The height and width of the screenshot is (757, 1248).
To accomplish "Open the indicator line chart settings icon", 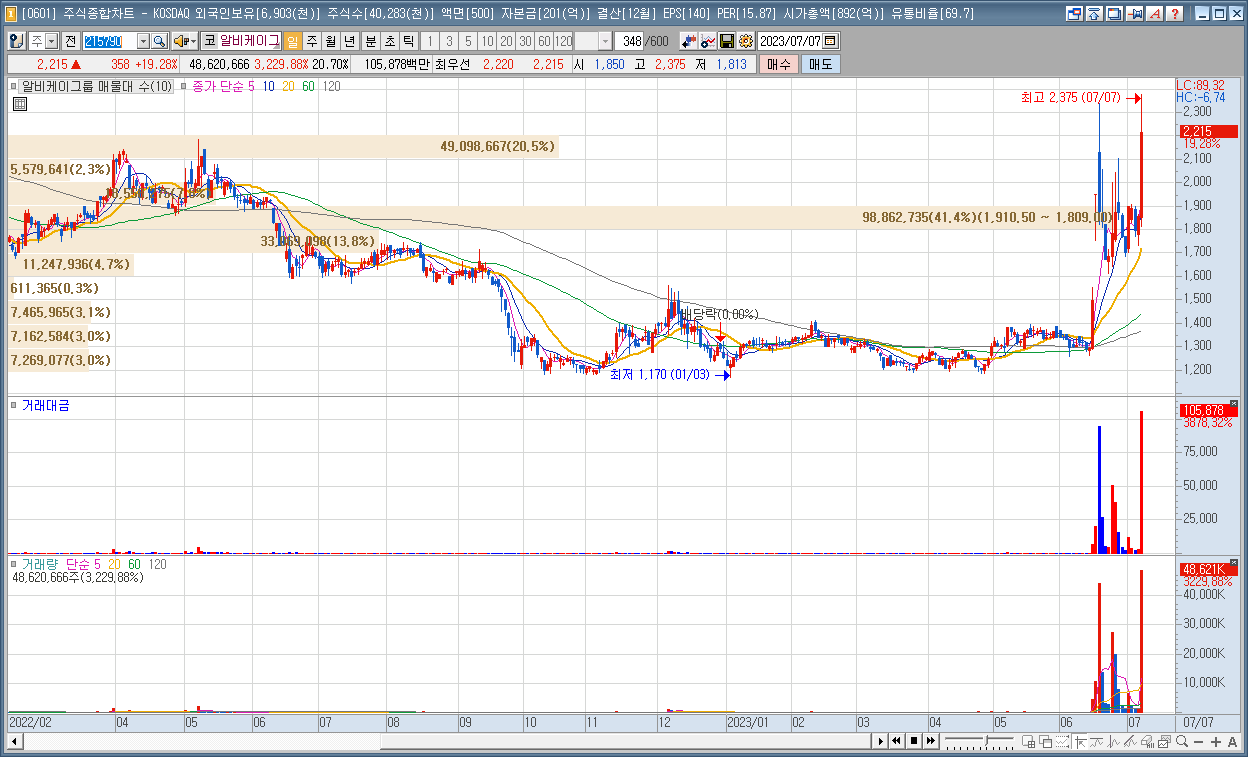I will point(708,41).
